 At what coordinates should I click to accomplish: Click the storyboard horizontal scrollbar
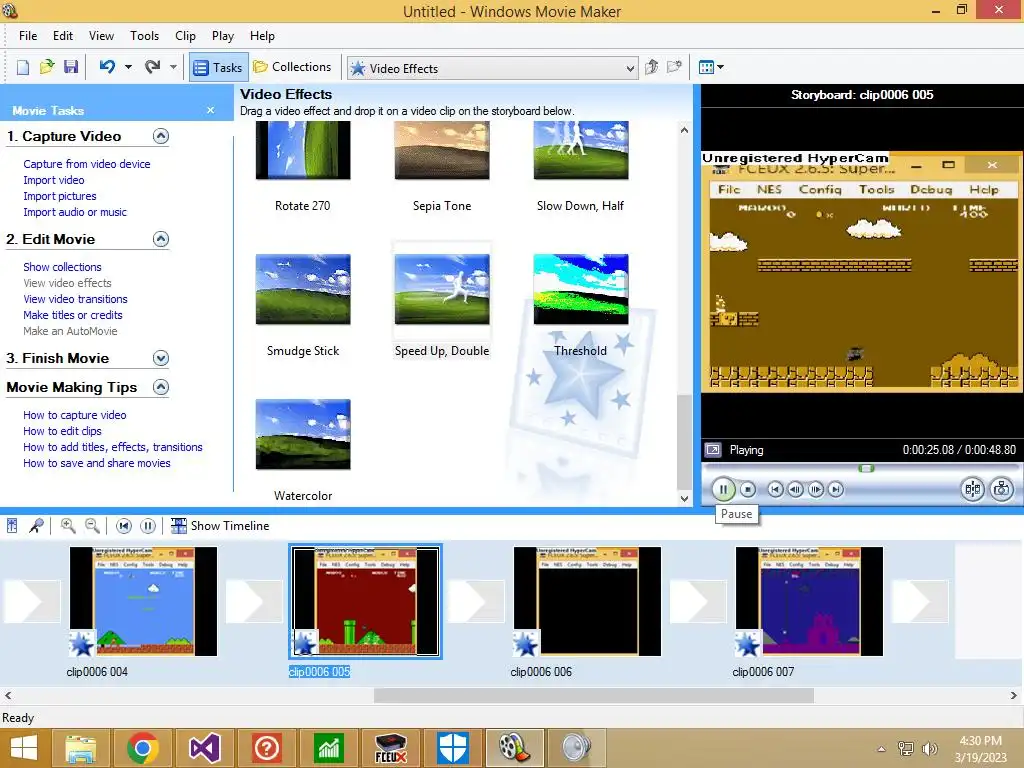pyautogui.click(x=594, y=696)
